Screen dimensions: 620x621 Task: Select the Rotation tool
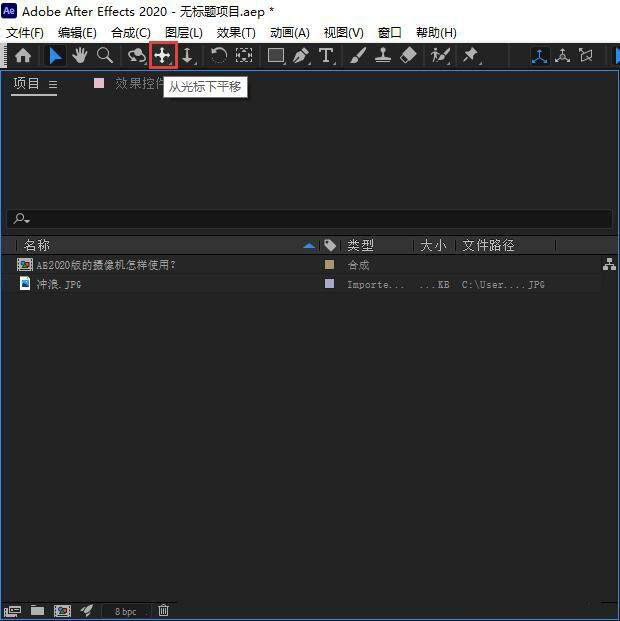218,55
